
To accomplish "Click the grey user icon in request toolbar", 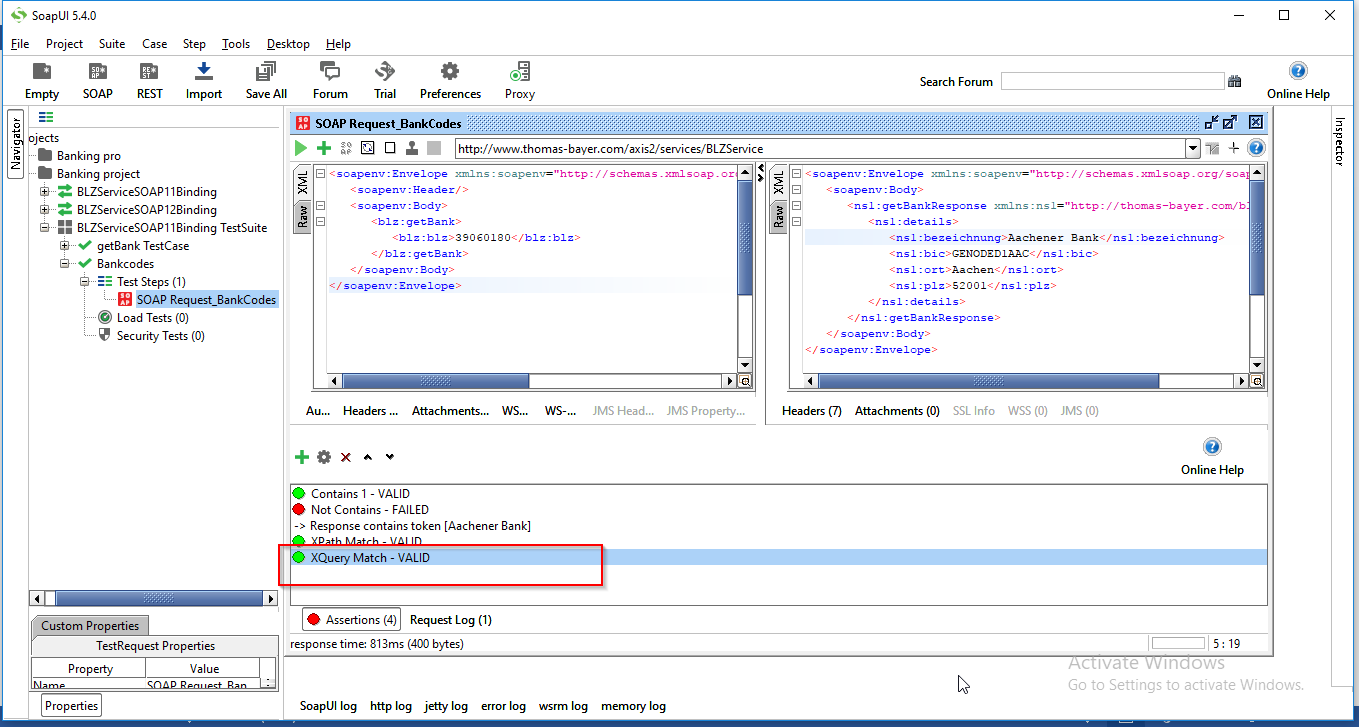I will pos(411,148).
